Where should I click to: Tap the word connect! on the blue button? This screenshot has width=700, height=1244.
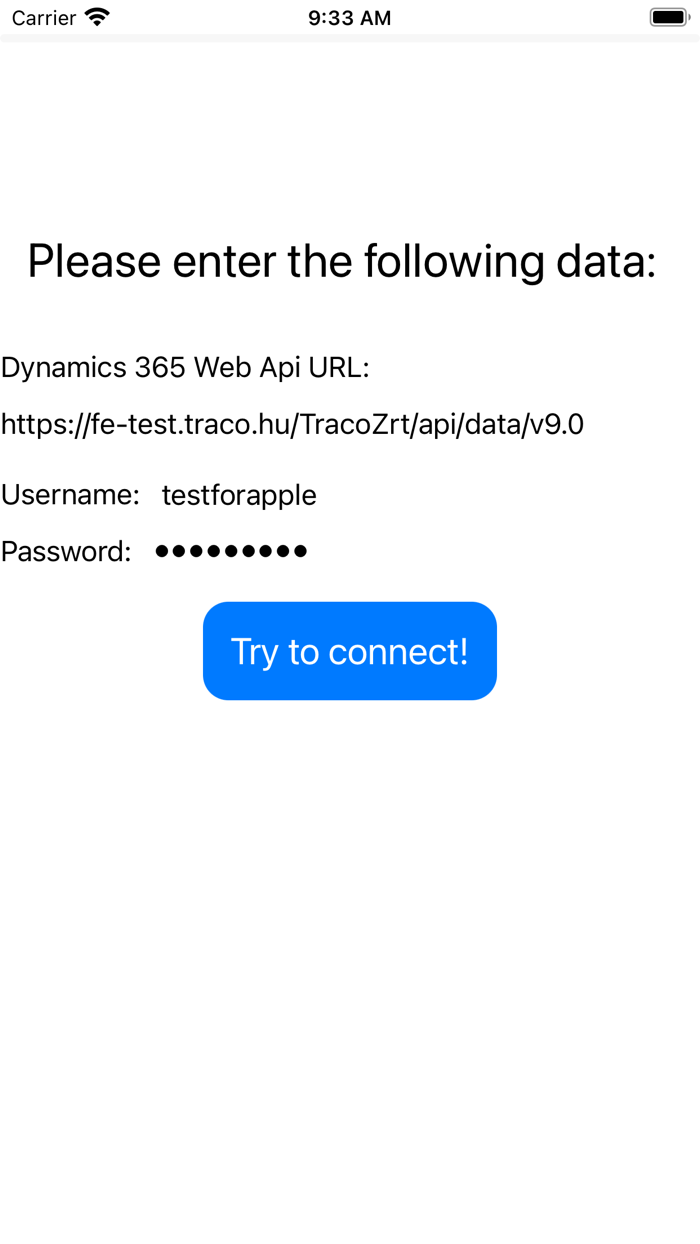point(398,652)
